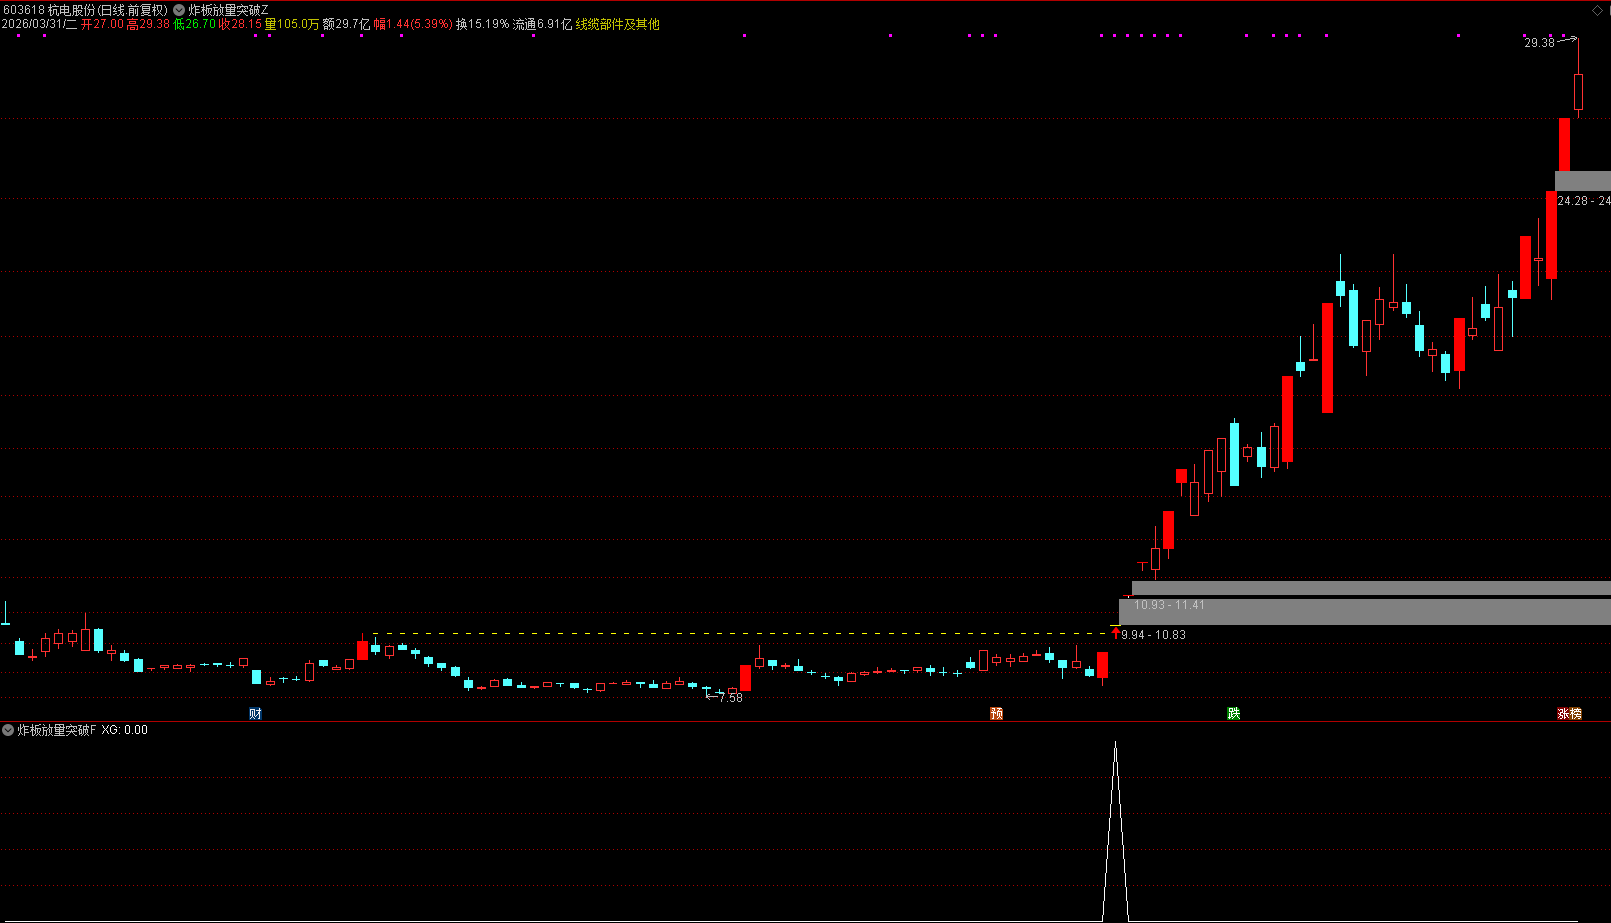Click the change value 幅1.44(5.39%)
The width and height of the screenshot is (1611, 923).
[413, 24]
